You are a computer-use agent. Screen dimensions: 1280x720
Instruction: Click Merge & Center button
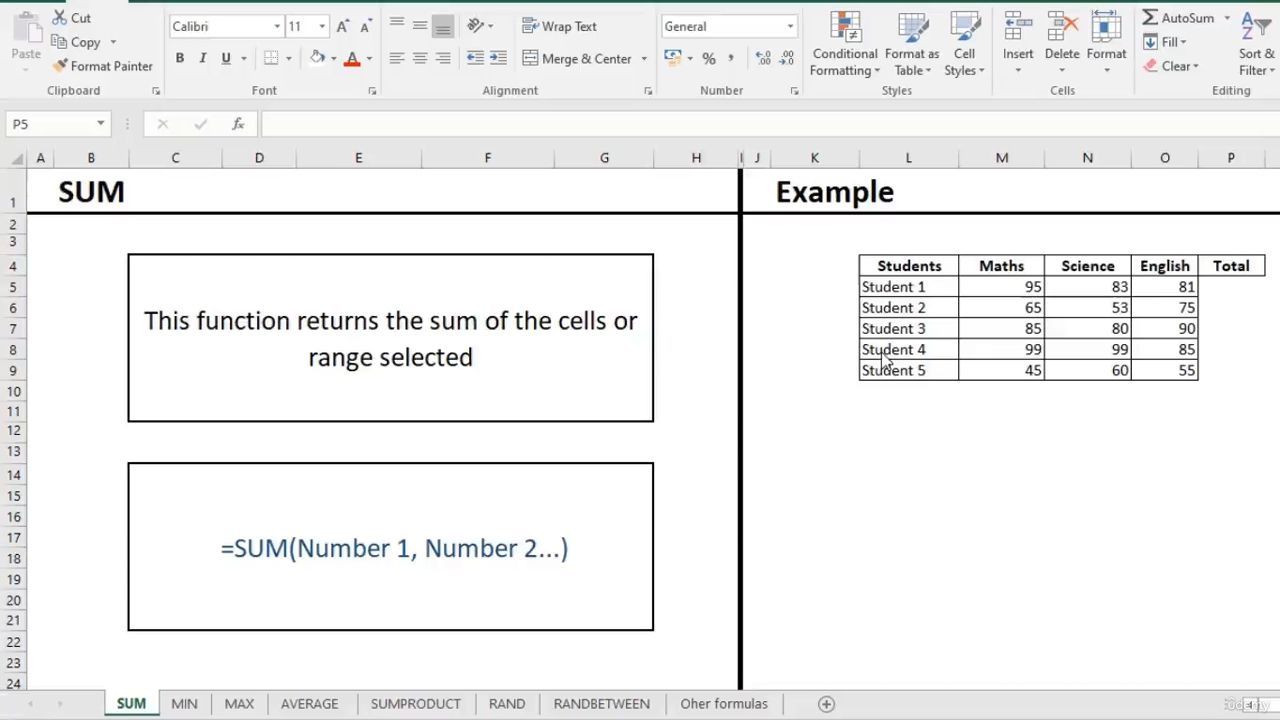pos(577,58)
